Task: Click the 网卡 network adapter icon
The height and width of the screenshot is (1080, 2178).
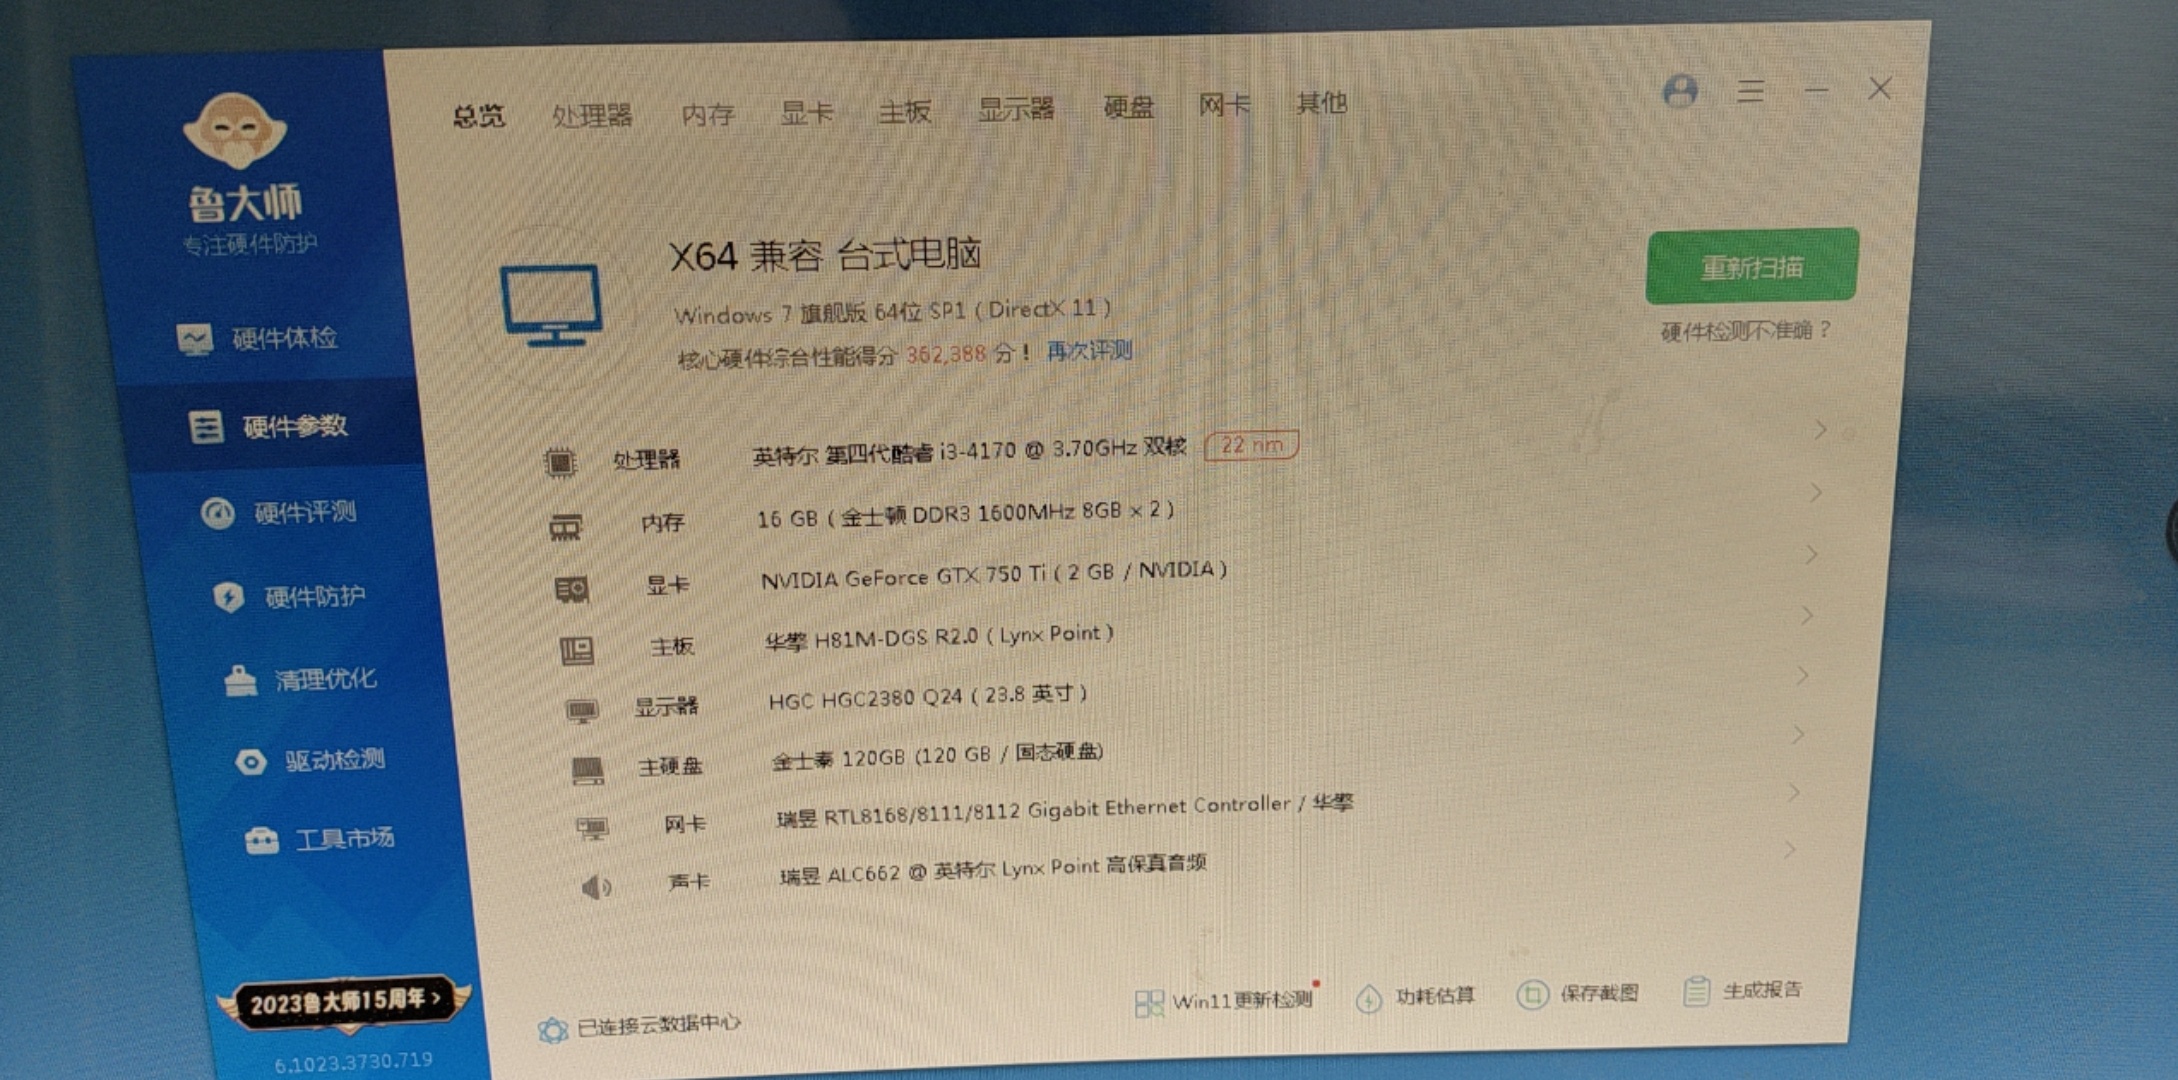Action: (x=592, y=828)
